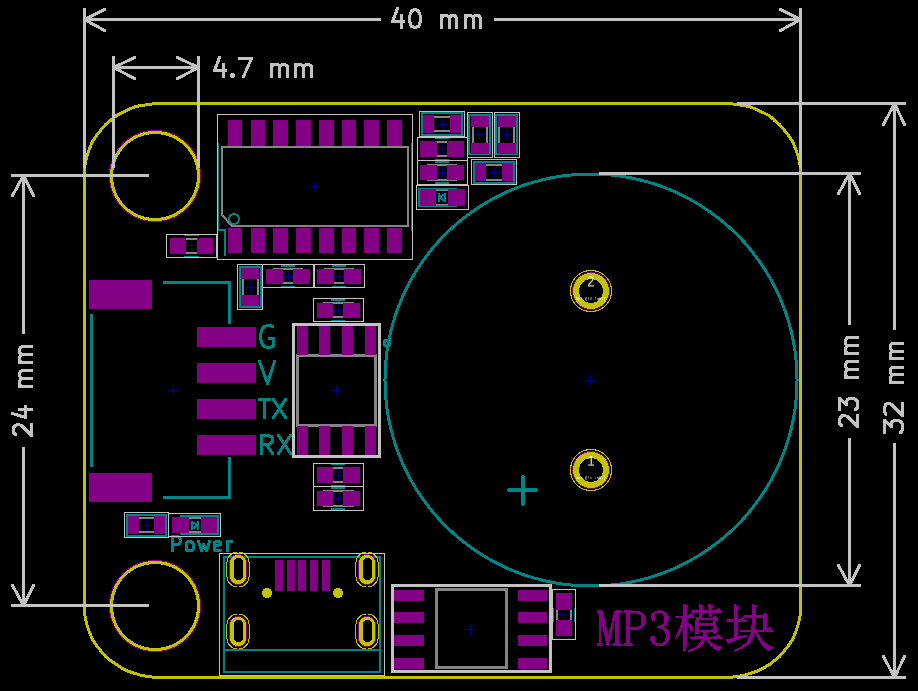Select the G pin label
Viewport: 918px width, 691px height.
coord(267,337)
